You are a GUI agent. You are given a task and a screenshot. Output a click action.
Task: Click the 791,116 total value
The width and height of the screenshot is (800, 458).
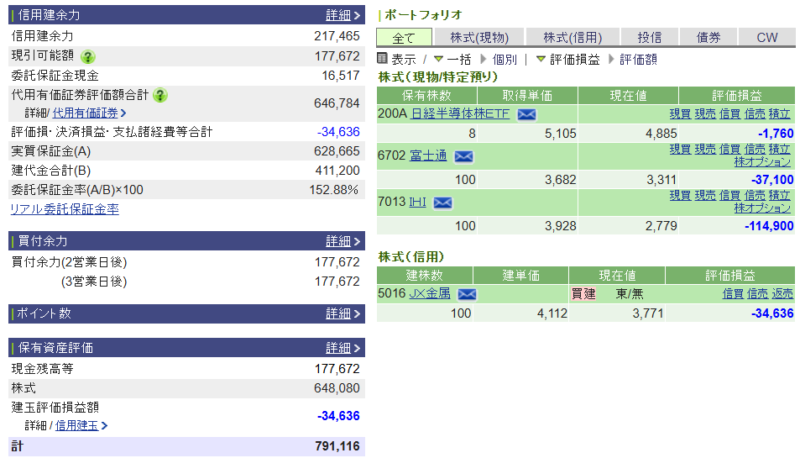pos(337,446)
